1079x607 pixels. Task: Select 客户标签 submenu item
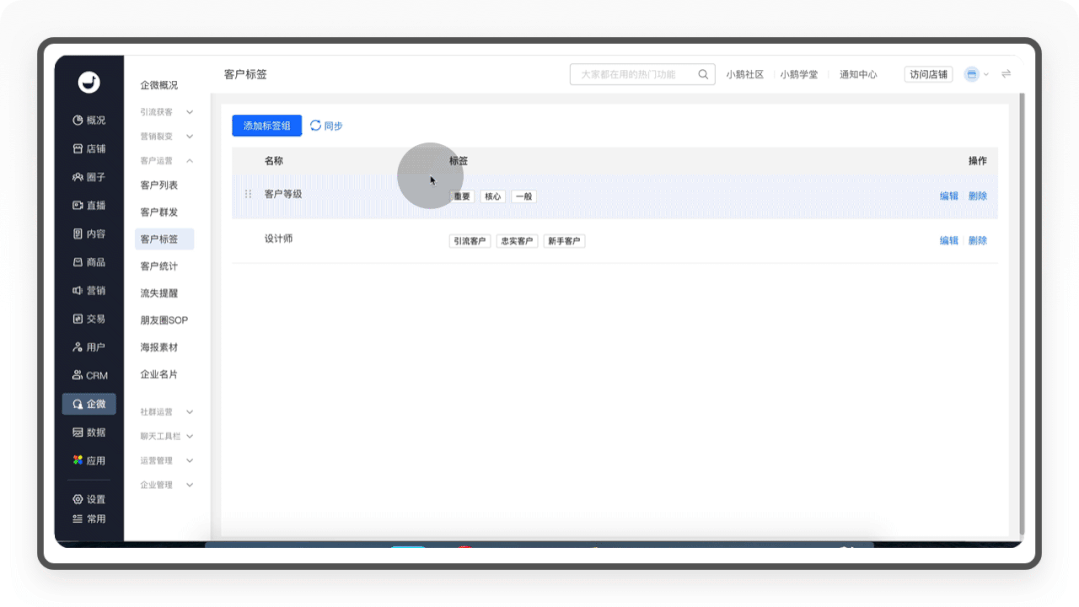[x=164, y=239]
